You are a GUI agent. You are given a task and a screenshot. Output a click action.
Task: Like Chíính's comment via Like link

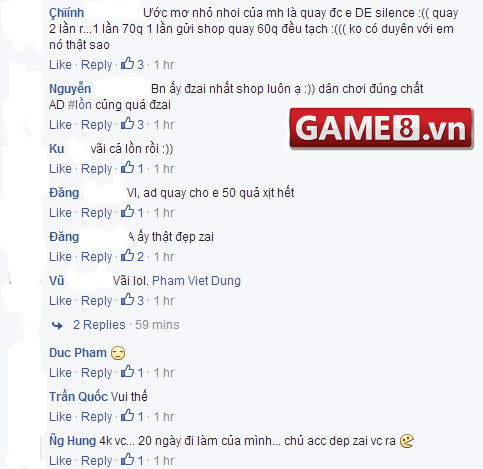click(x=60, y=65)
